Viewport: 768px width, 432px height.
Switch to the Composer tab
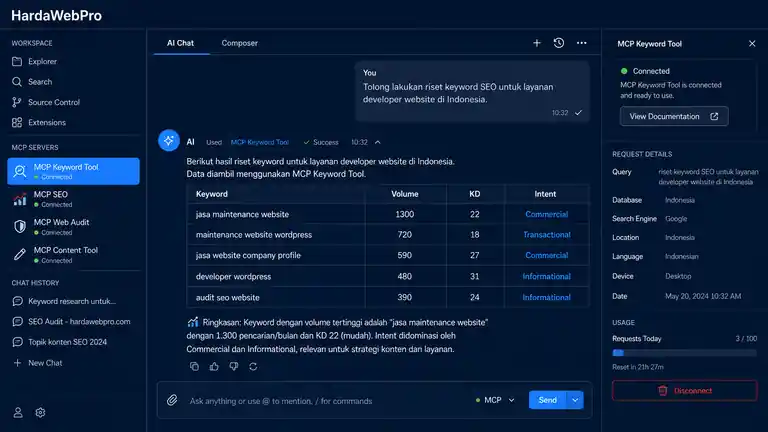coord(240,43)
